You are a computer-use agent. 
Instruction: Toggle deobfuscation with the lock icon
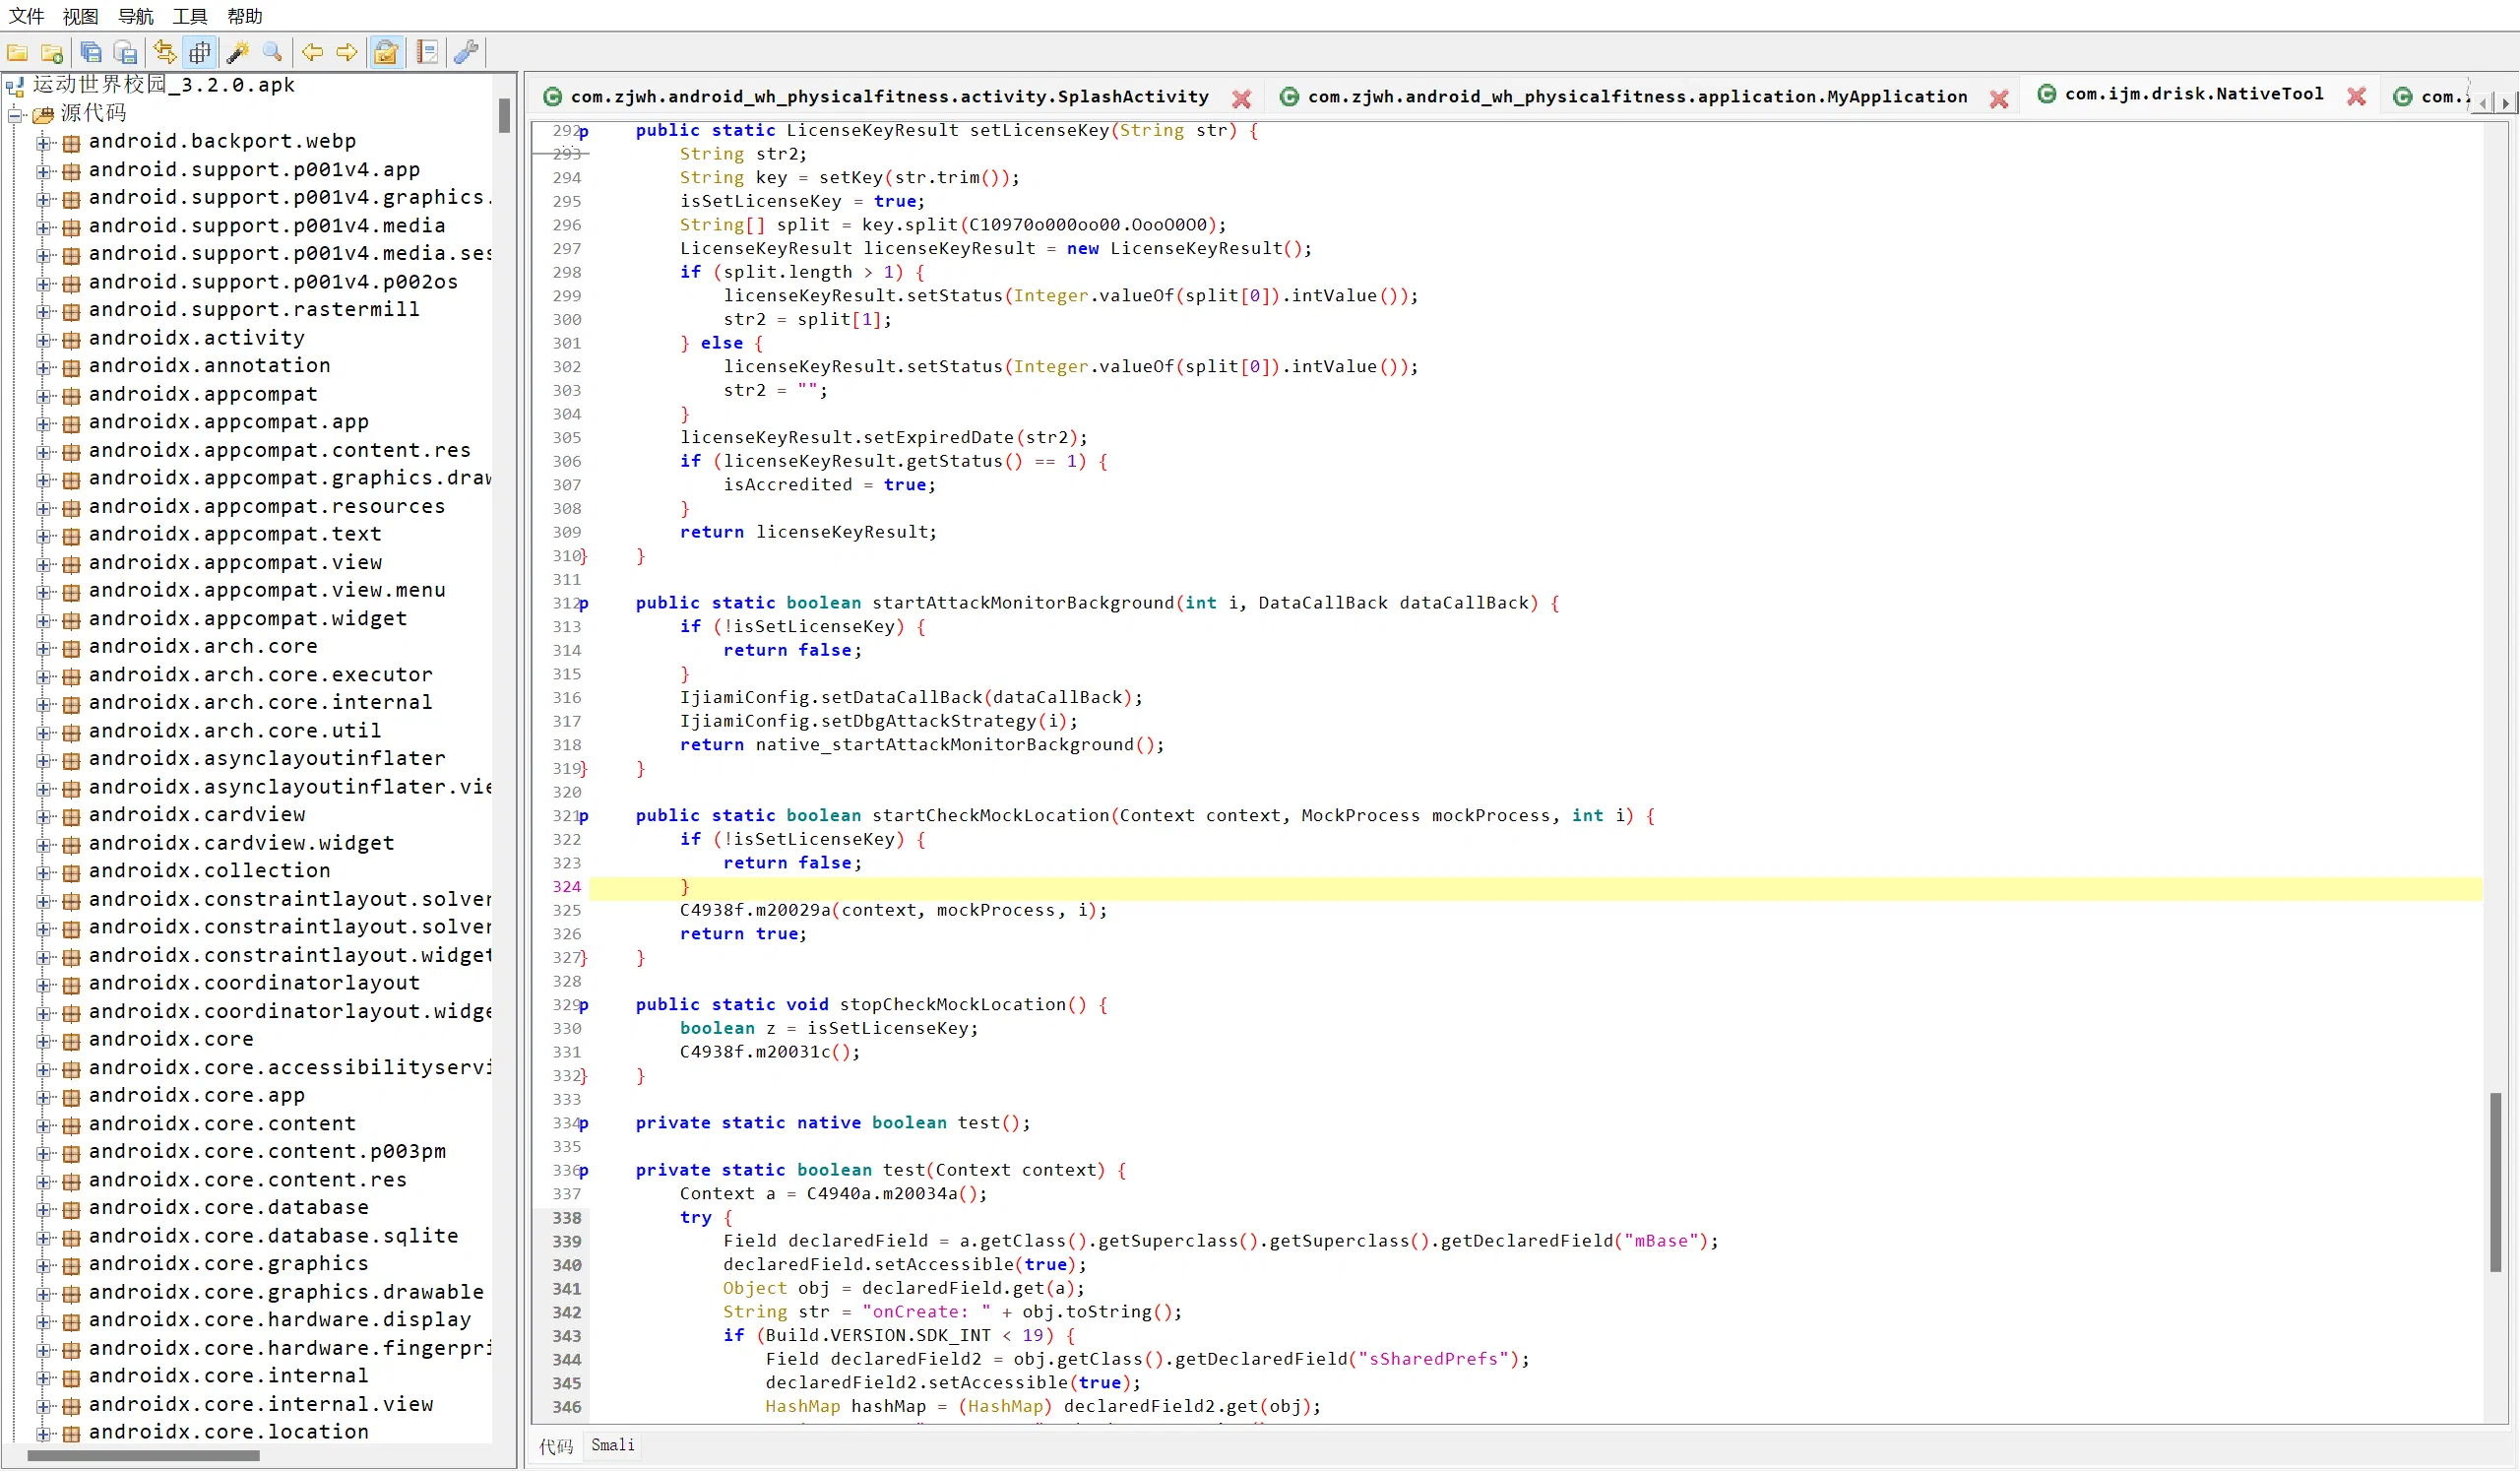tap(386, 52)
